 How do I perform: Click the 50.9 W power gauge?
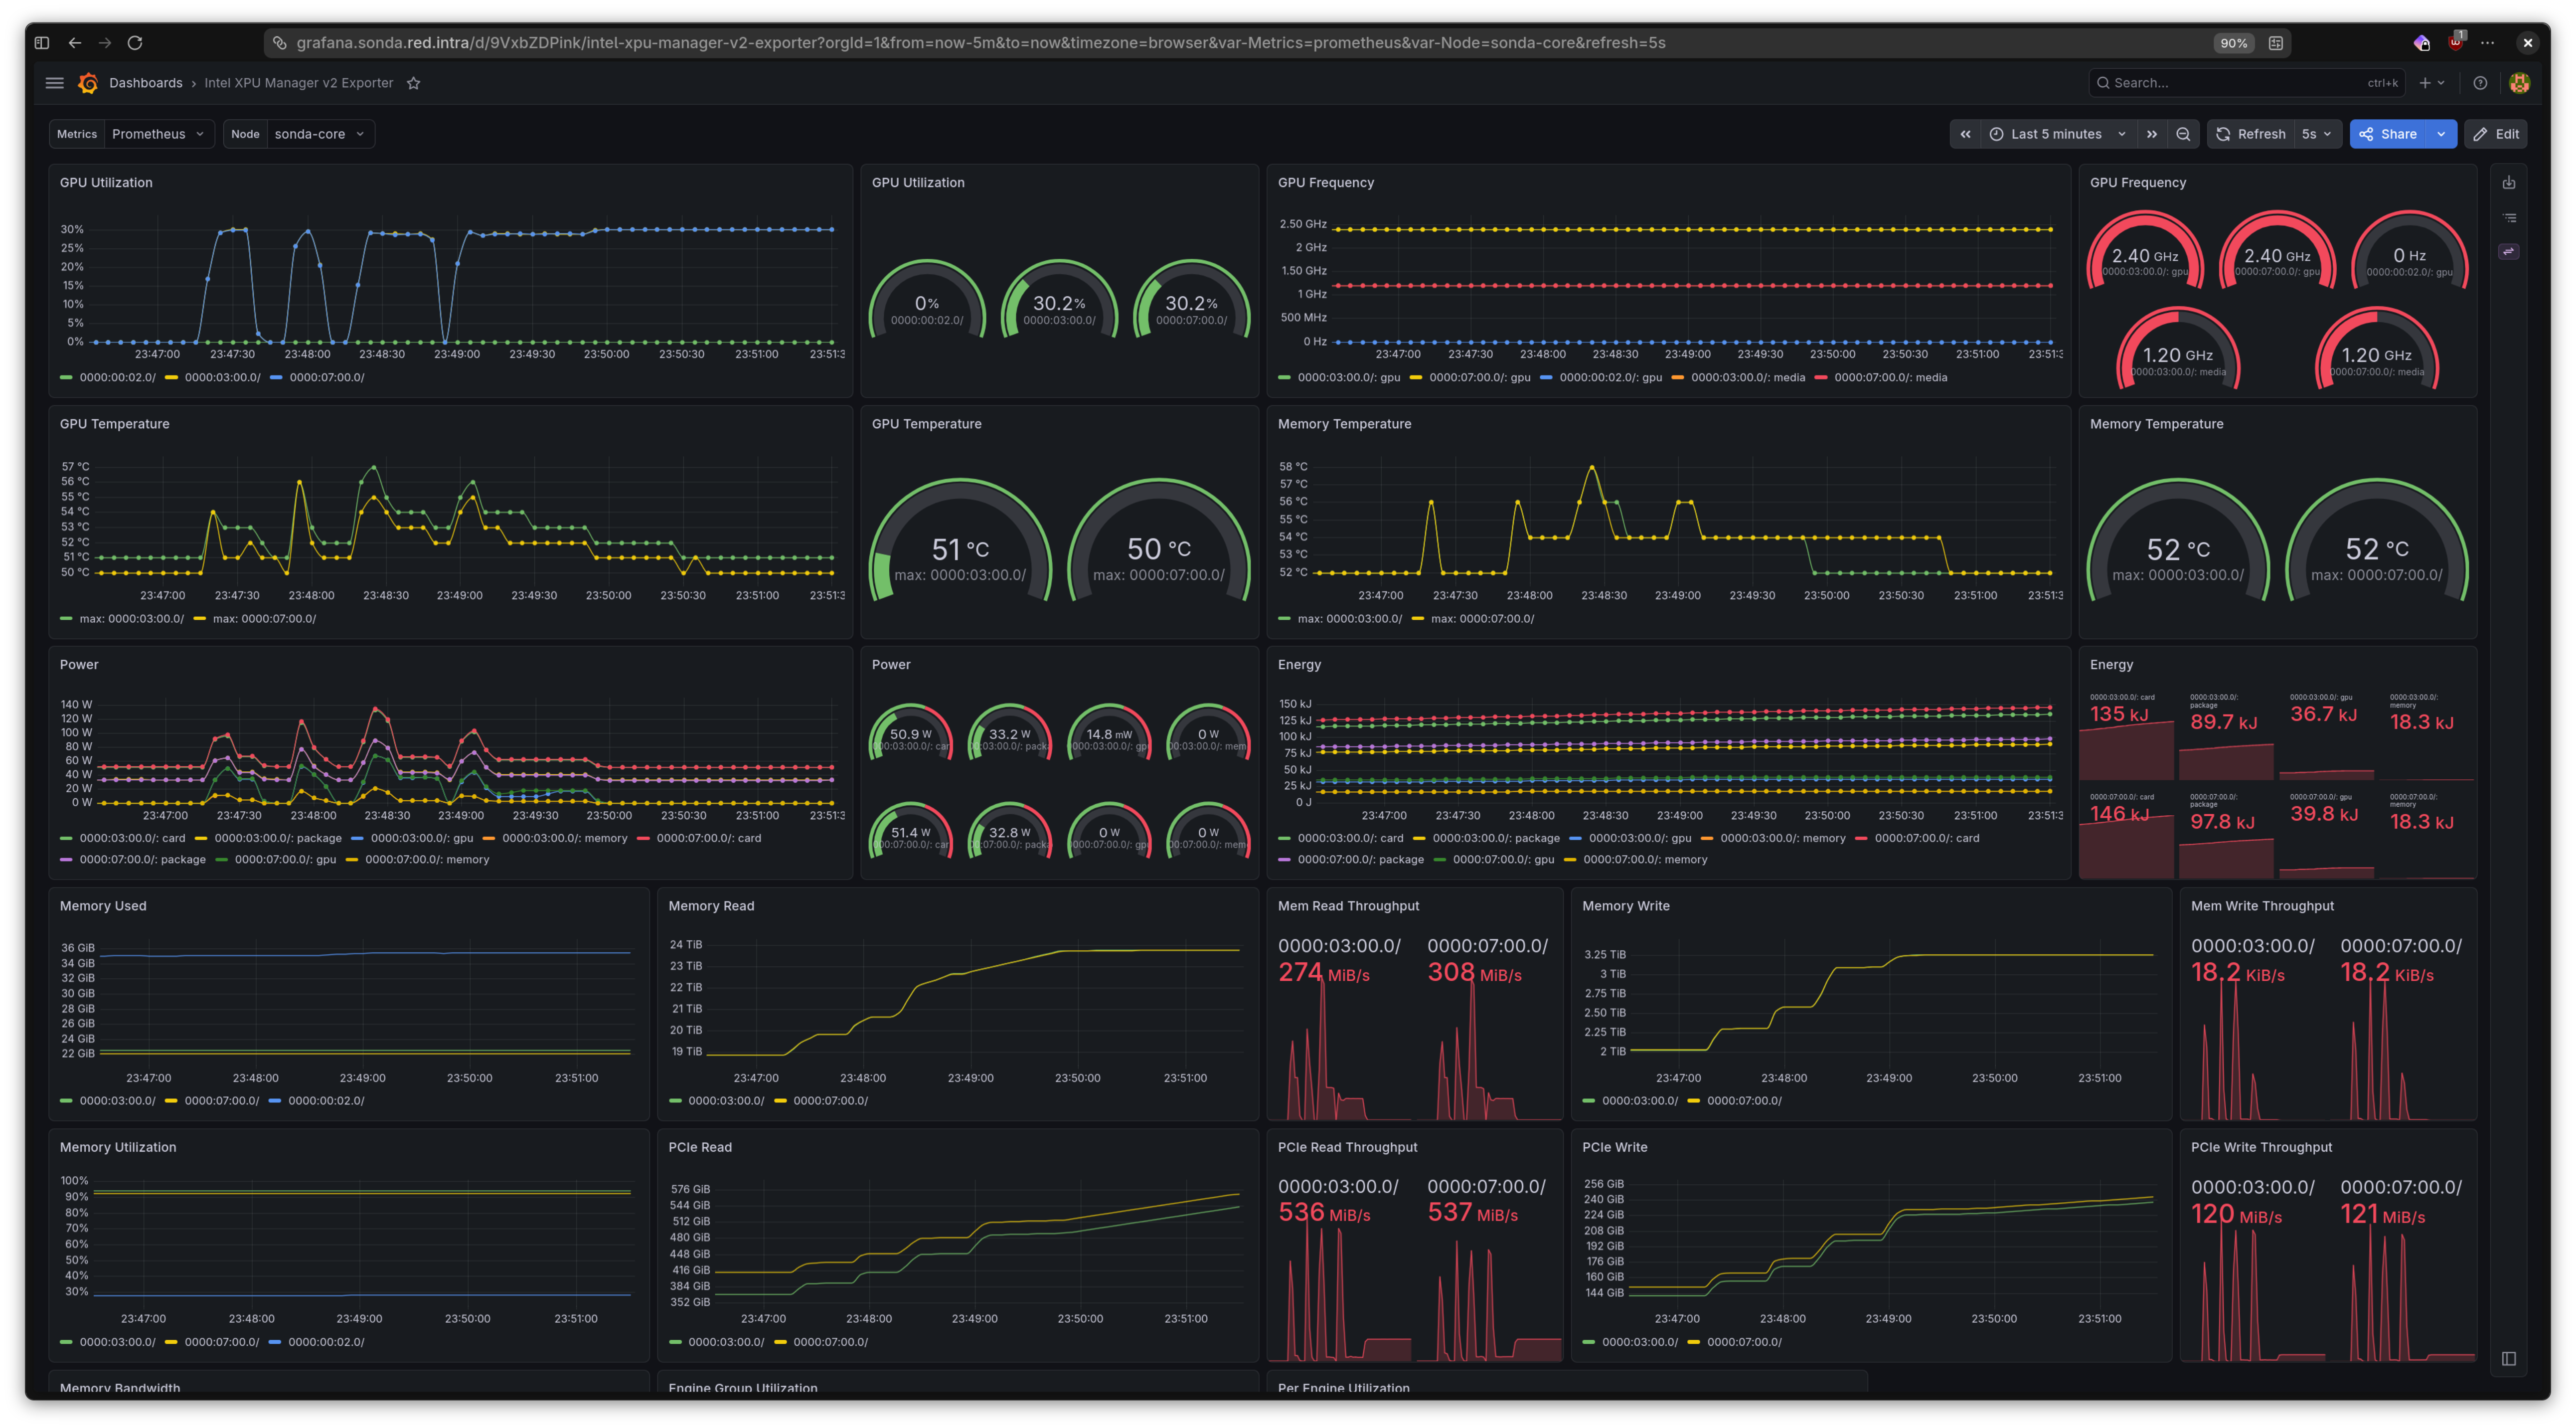click(910, 732)
